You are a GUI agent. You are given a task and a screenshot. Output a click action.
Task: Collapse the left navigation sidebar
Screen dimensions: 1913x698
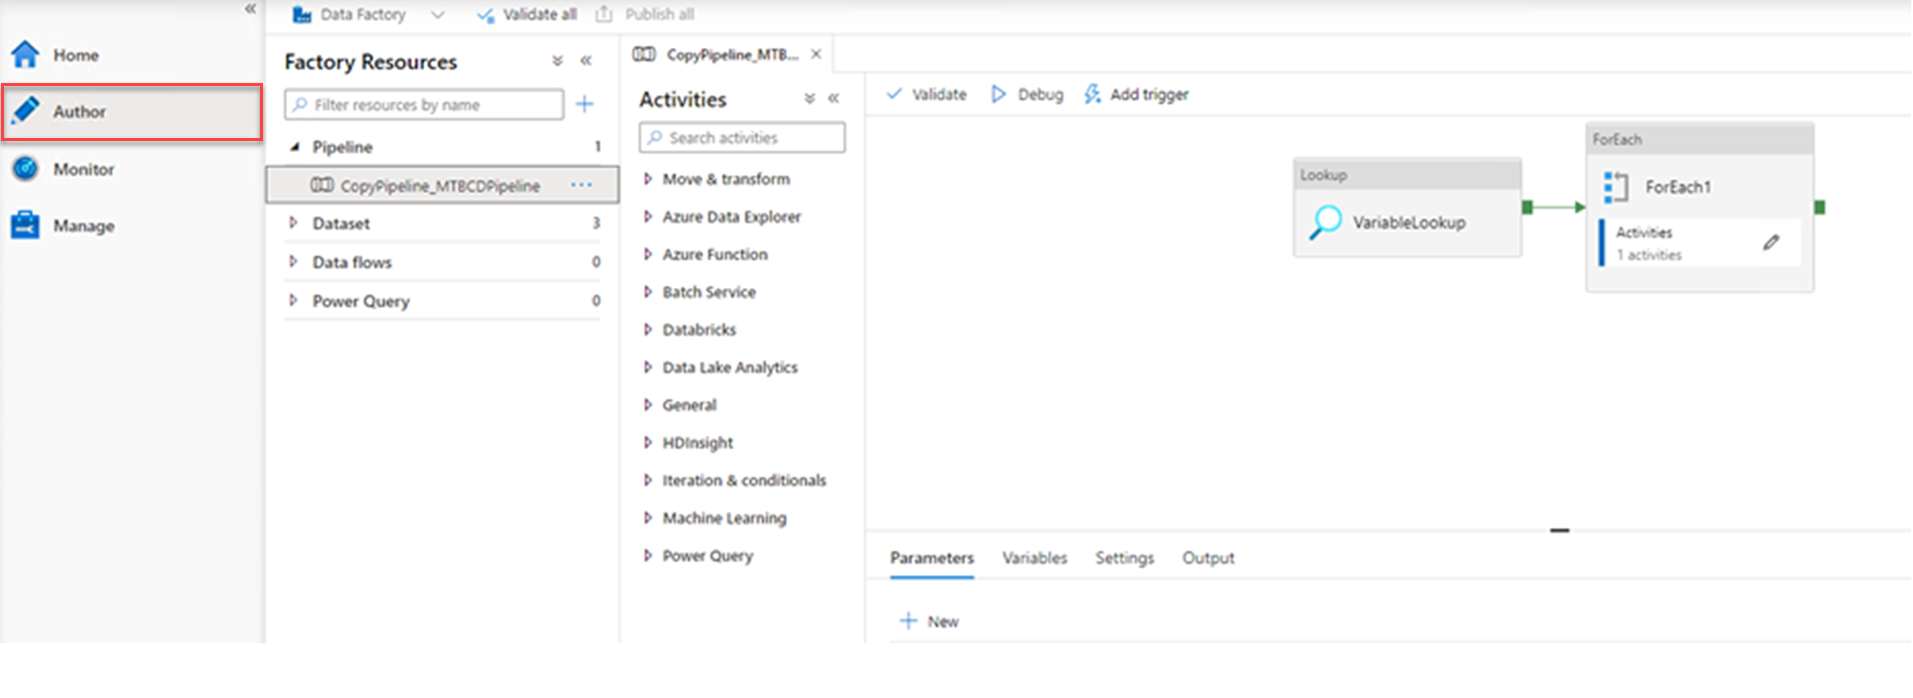pyautogui.click(x=250, y=9)
